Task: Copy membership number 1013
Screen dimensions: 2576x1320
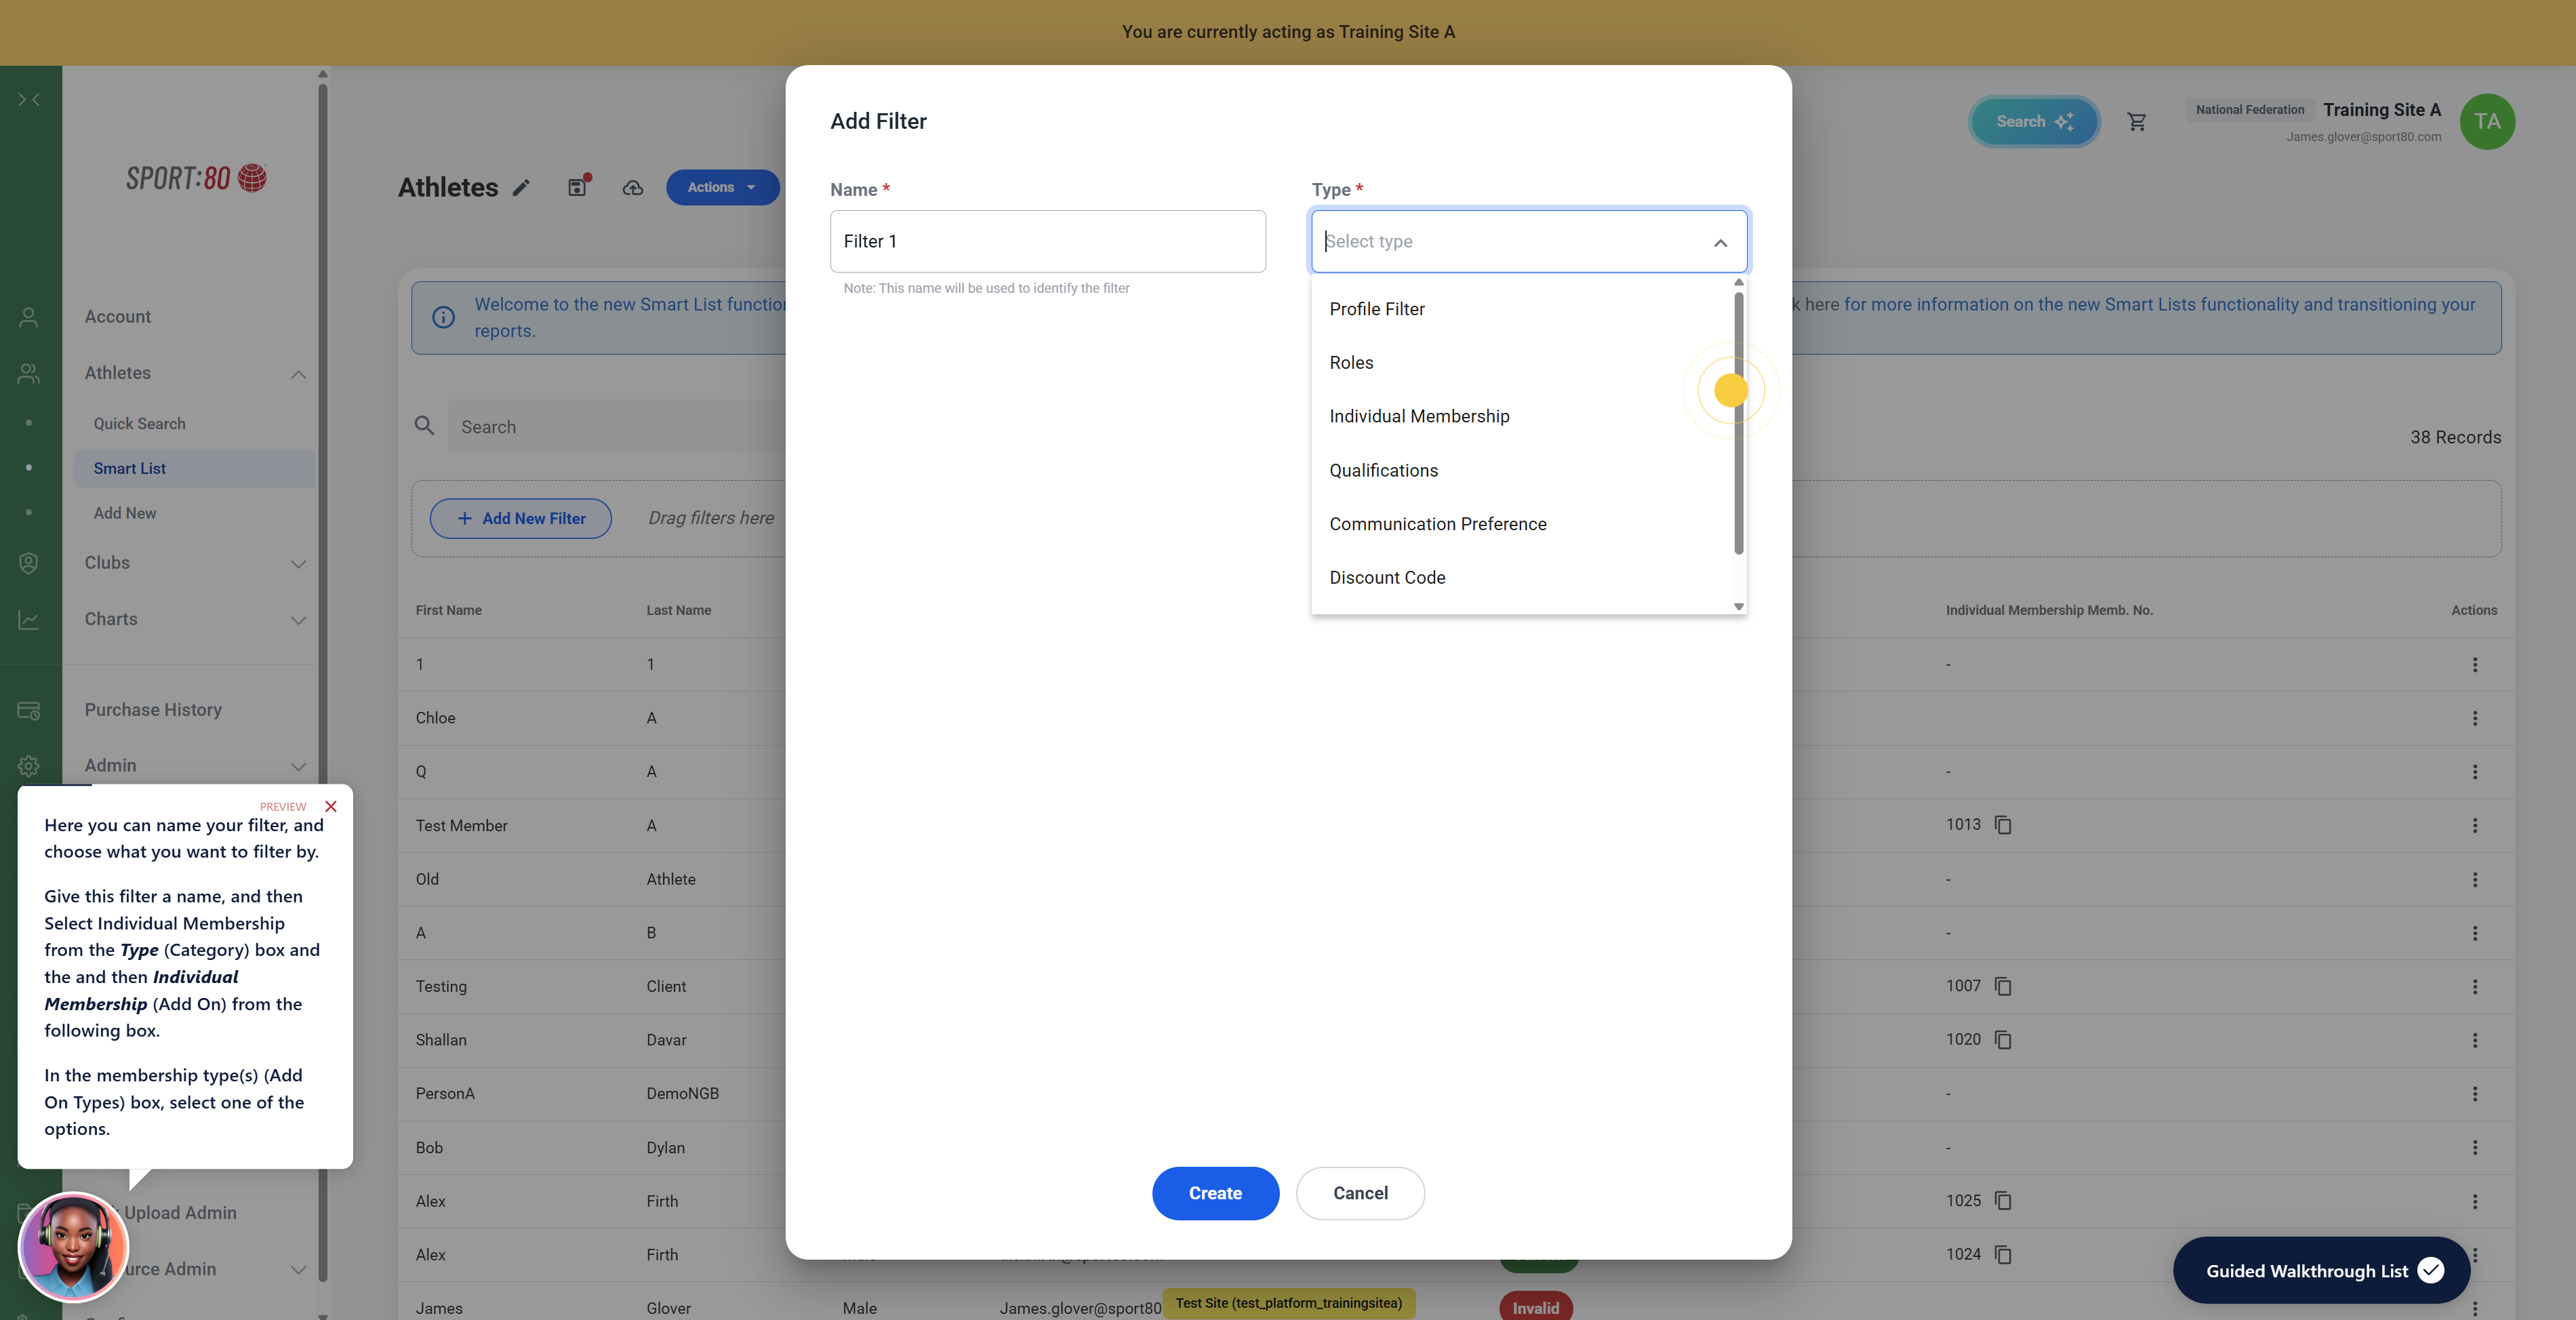Action: tap(2003, 825)
